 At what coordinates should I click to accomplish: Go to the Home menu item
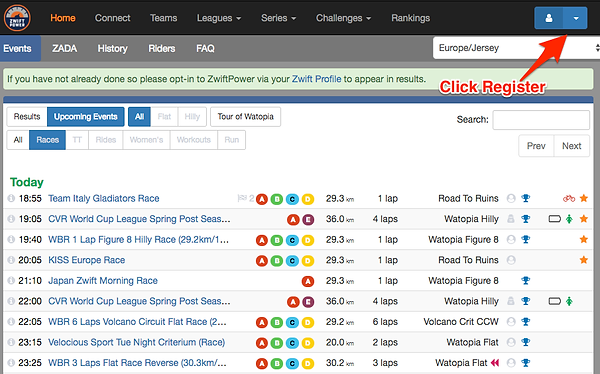[63, 18]
